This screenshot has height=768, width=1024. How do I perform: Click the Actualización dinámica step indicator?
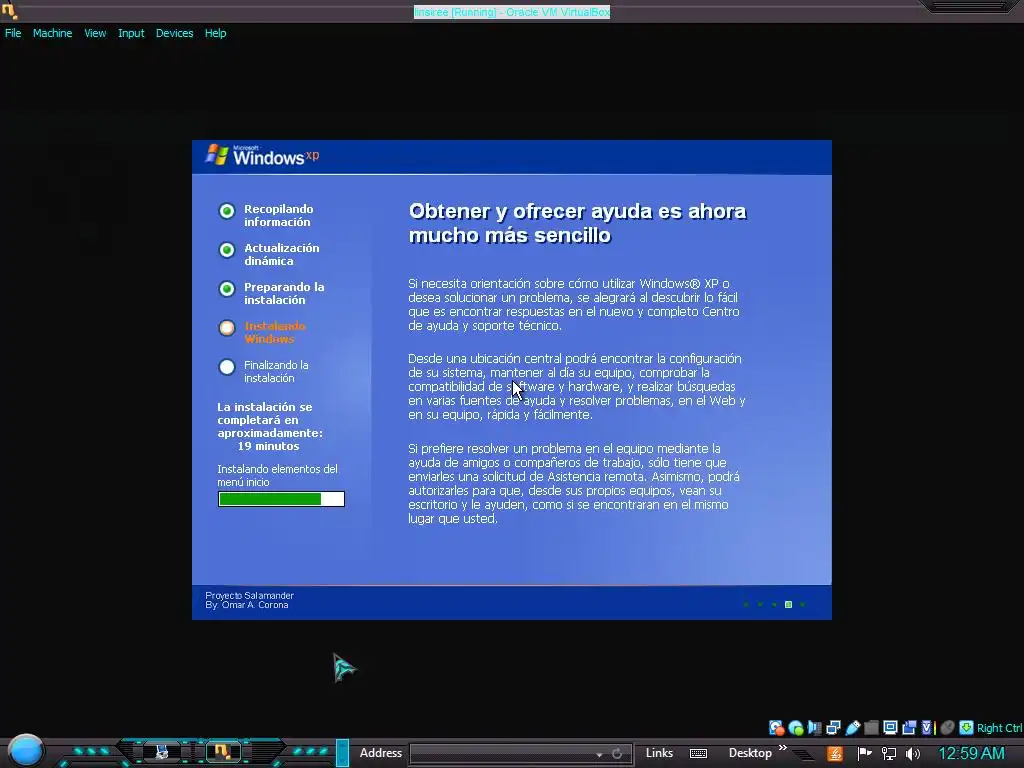point(227,250)
